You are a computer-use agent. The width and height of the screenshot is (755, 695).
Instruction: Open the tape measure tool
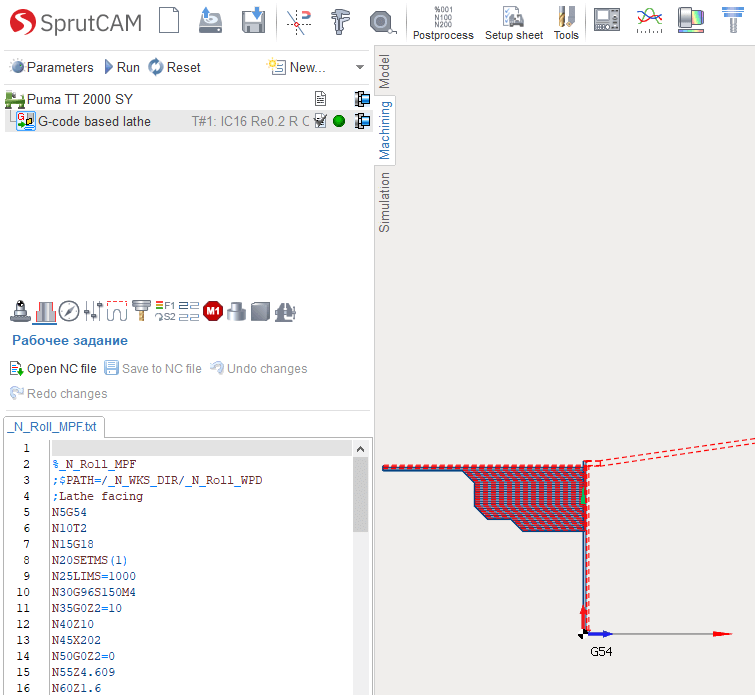[382, 22]
